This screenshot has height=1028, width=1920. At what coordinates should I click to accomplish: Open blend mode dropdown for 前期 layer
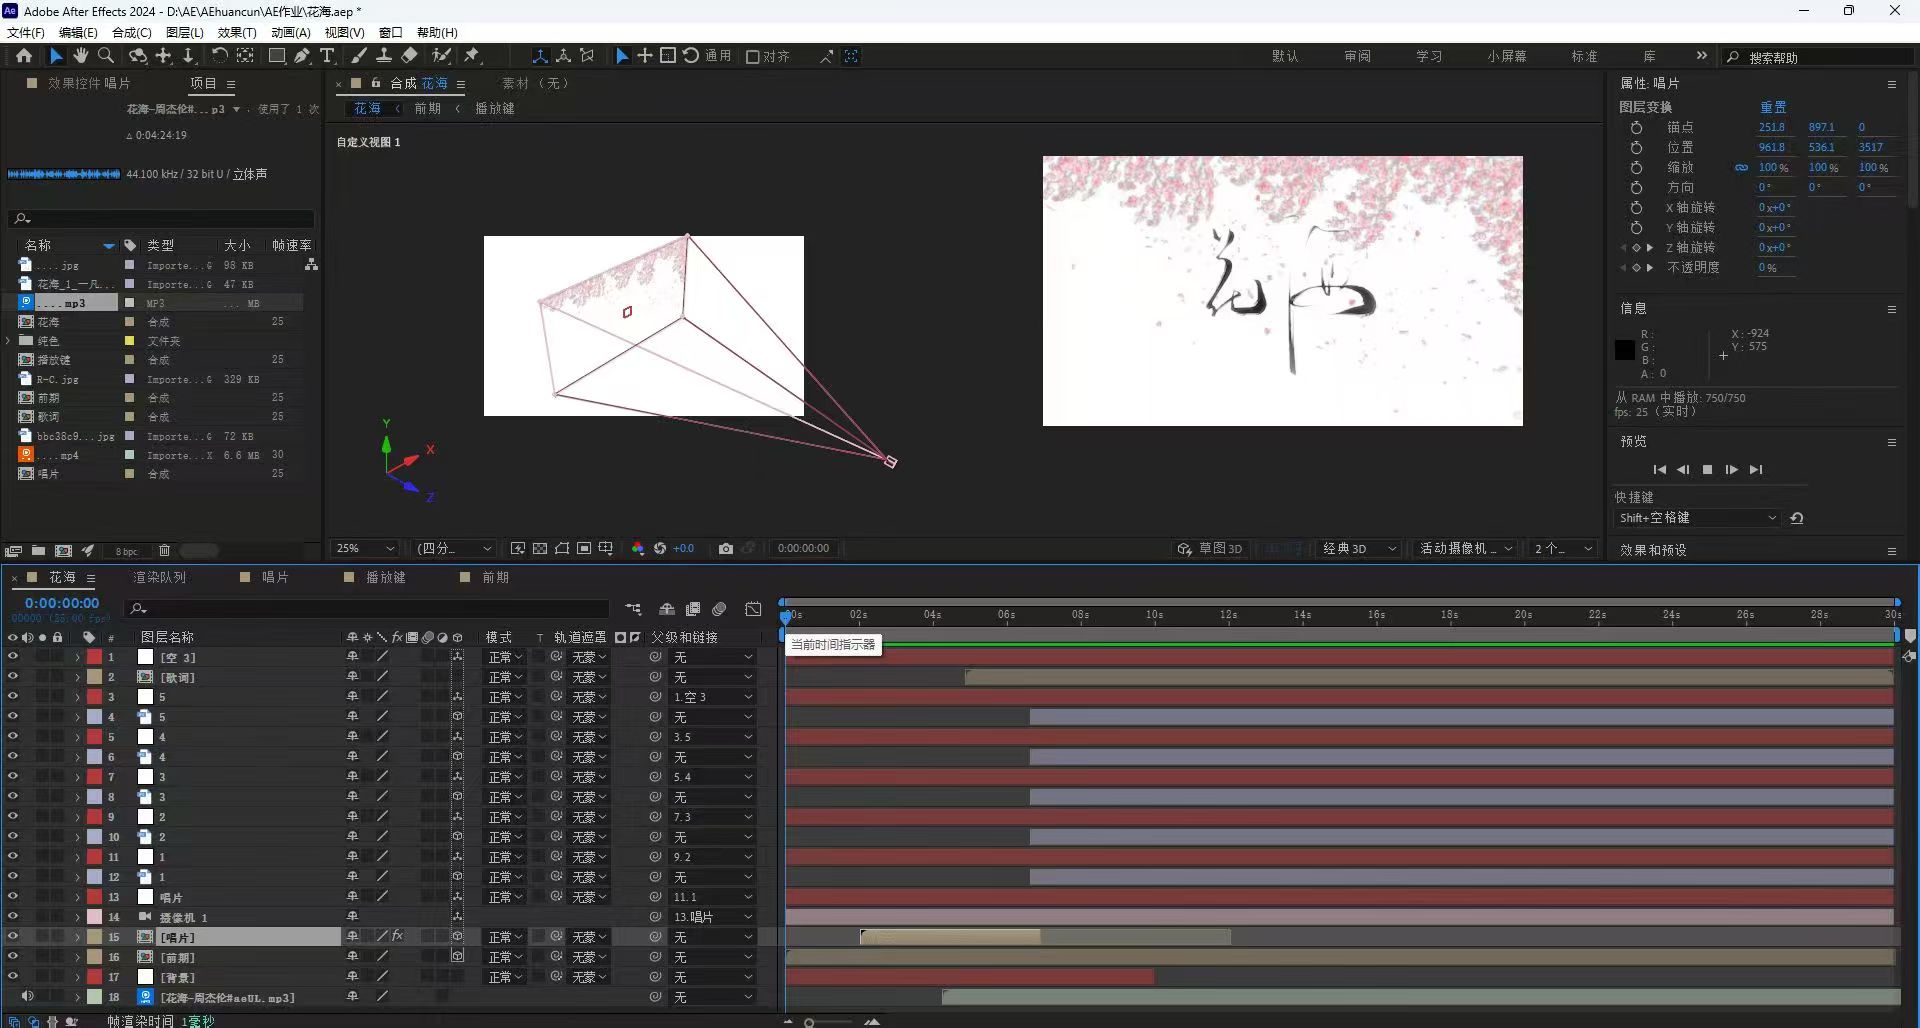(x=506, y=957)
